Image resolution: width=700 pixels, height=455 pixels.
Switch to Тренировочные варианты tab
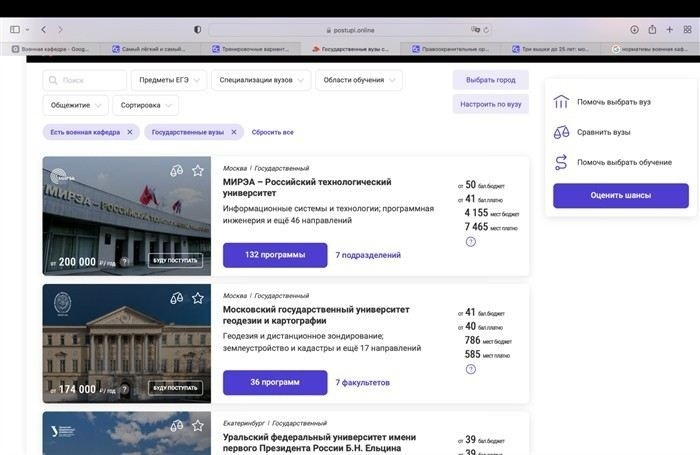(250, 49)
